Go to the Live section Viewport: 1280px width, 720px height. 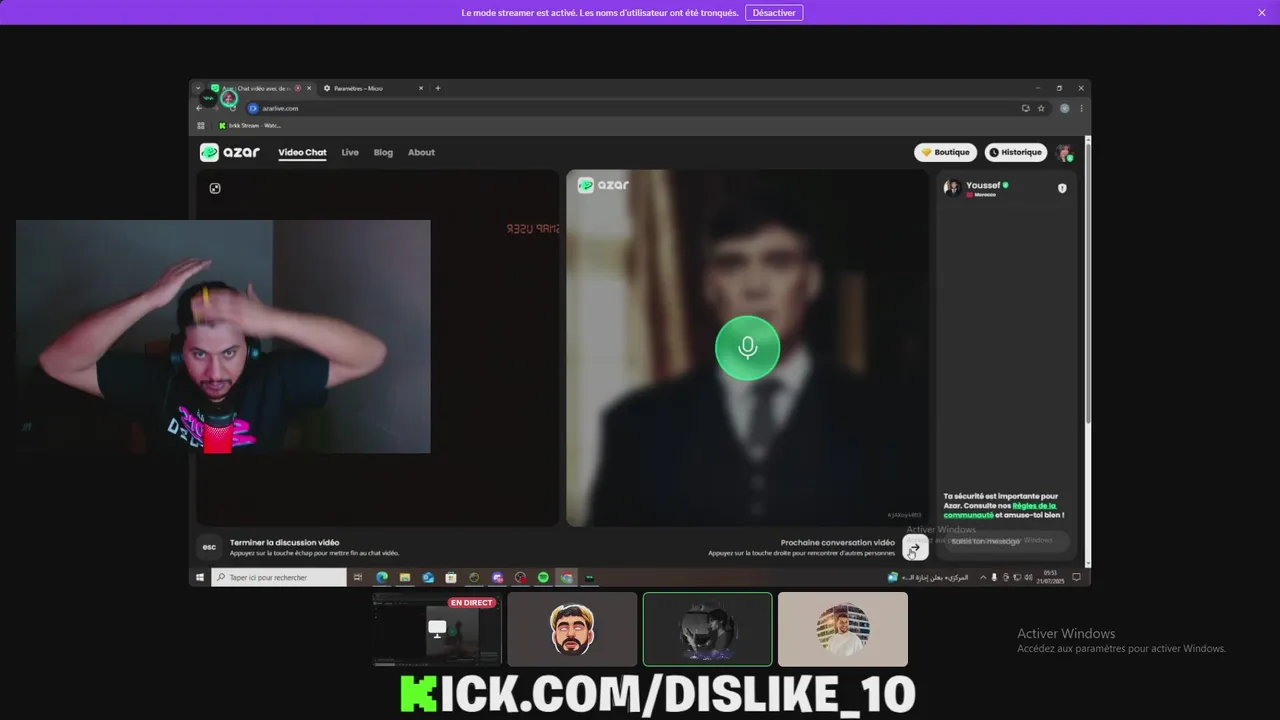[350, 152]
